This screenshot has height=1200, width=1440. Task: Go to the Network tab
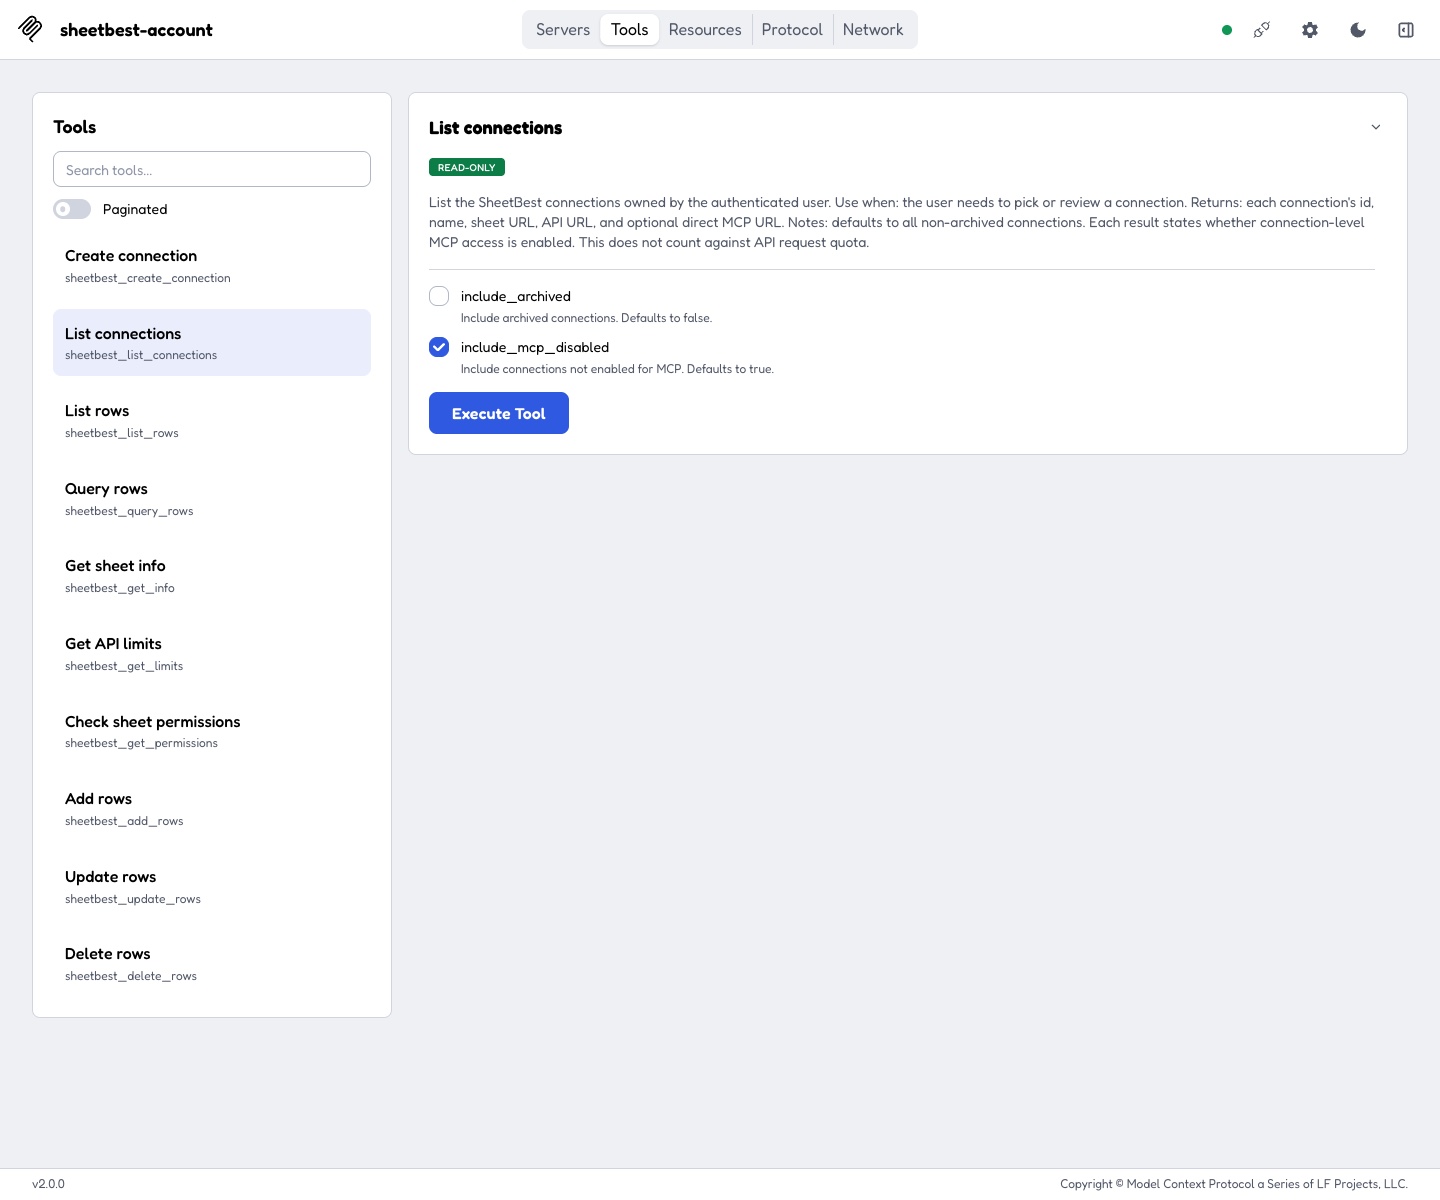[873, 30]
